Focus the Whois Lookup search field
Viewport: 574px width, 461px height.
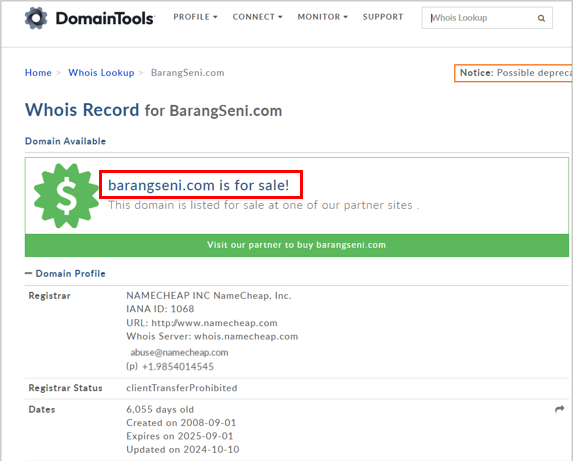[x=487, y=18]
